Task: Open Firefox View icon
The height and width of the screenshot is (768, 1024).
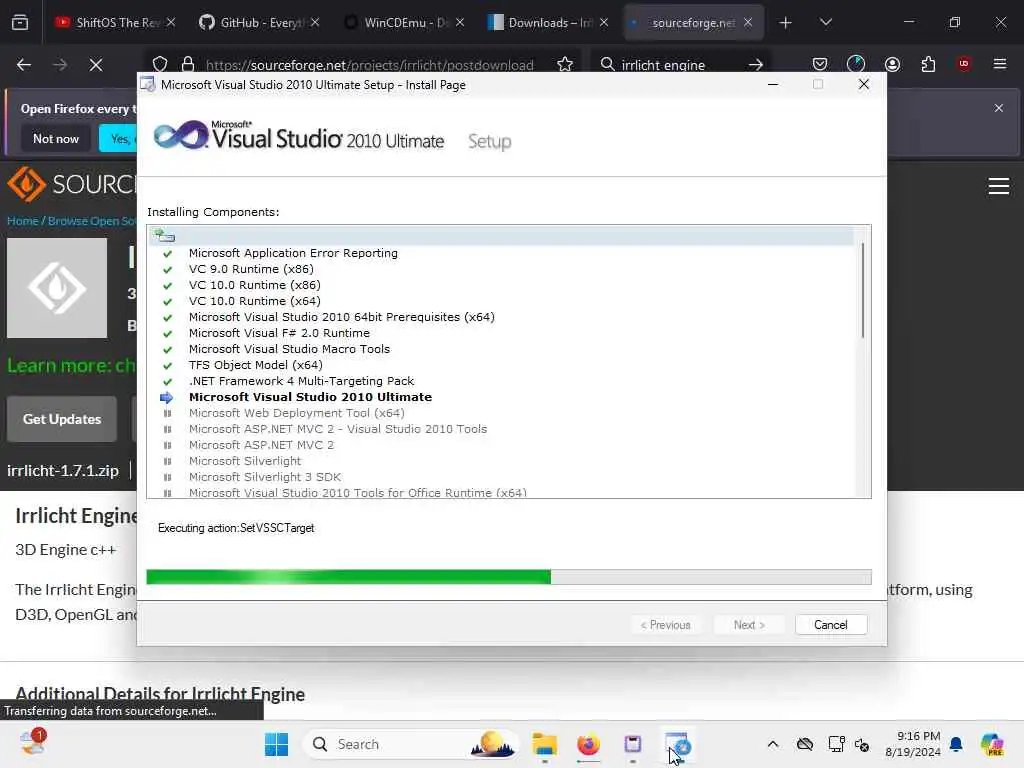Action: coord(20,23)
